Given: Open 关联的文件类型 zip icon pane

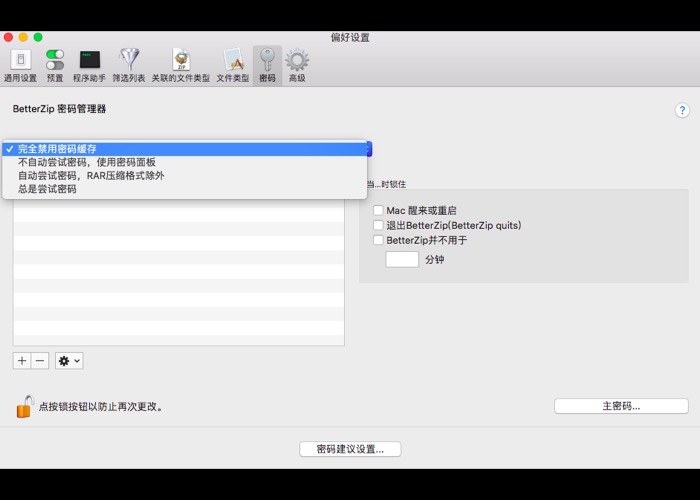Looking at the screenshot, I should (181, 64).
